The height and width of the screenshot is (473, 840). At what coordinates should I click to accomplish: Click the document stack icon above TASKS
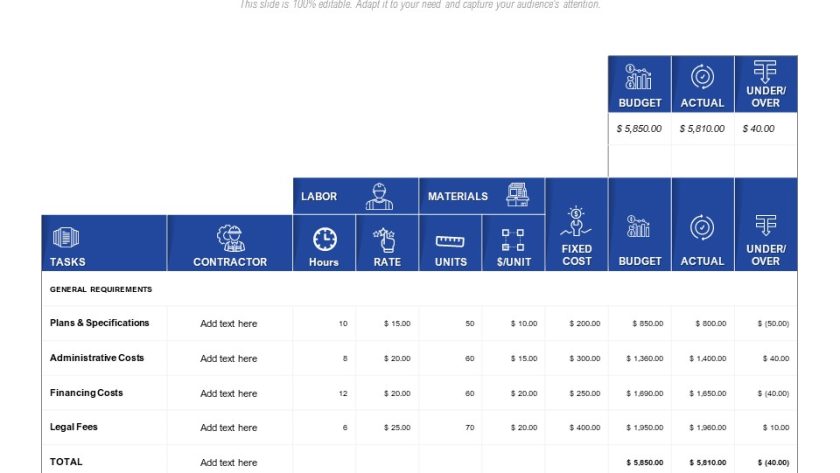pos(66,237)
